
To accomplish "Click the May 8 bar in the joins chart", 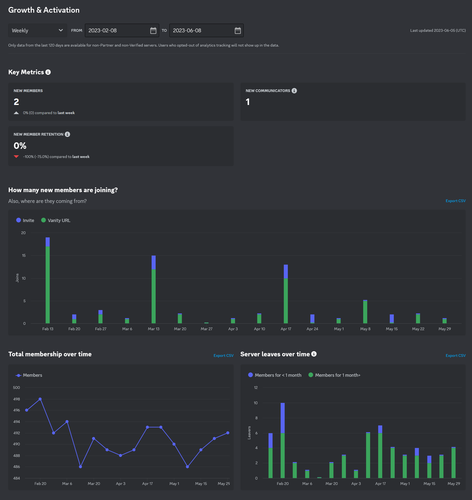I will pyautogui.click(x=365, y=312).
